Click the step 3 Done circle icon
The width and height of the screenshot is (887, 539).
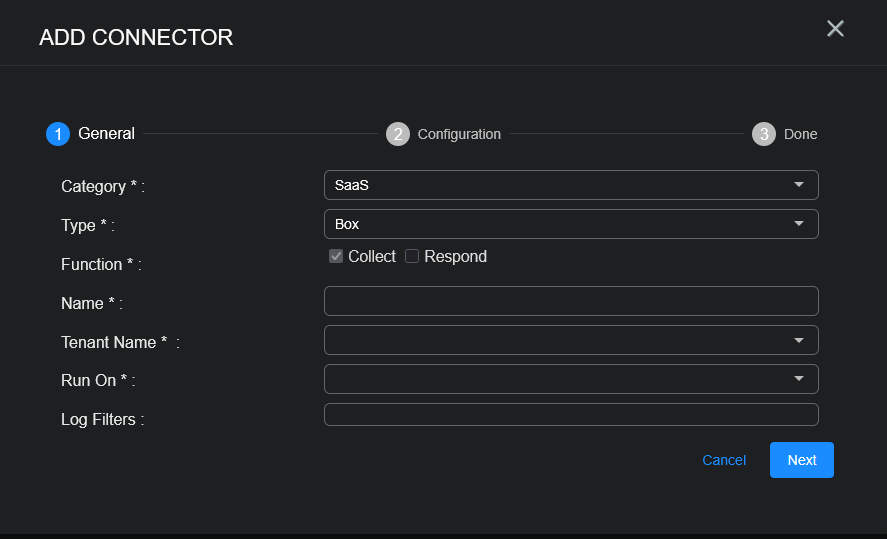click(764, 134)
